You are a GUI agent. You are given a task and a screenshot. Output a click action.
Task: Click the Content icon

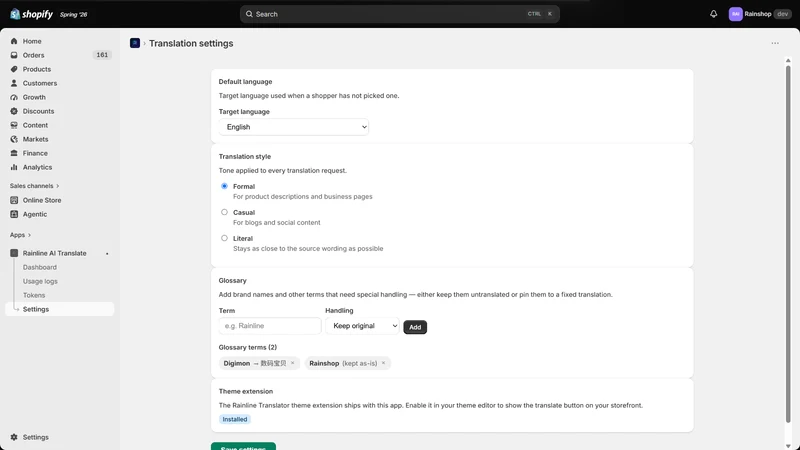(14, 125)
